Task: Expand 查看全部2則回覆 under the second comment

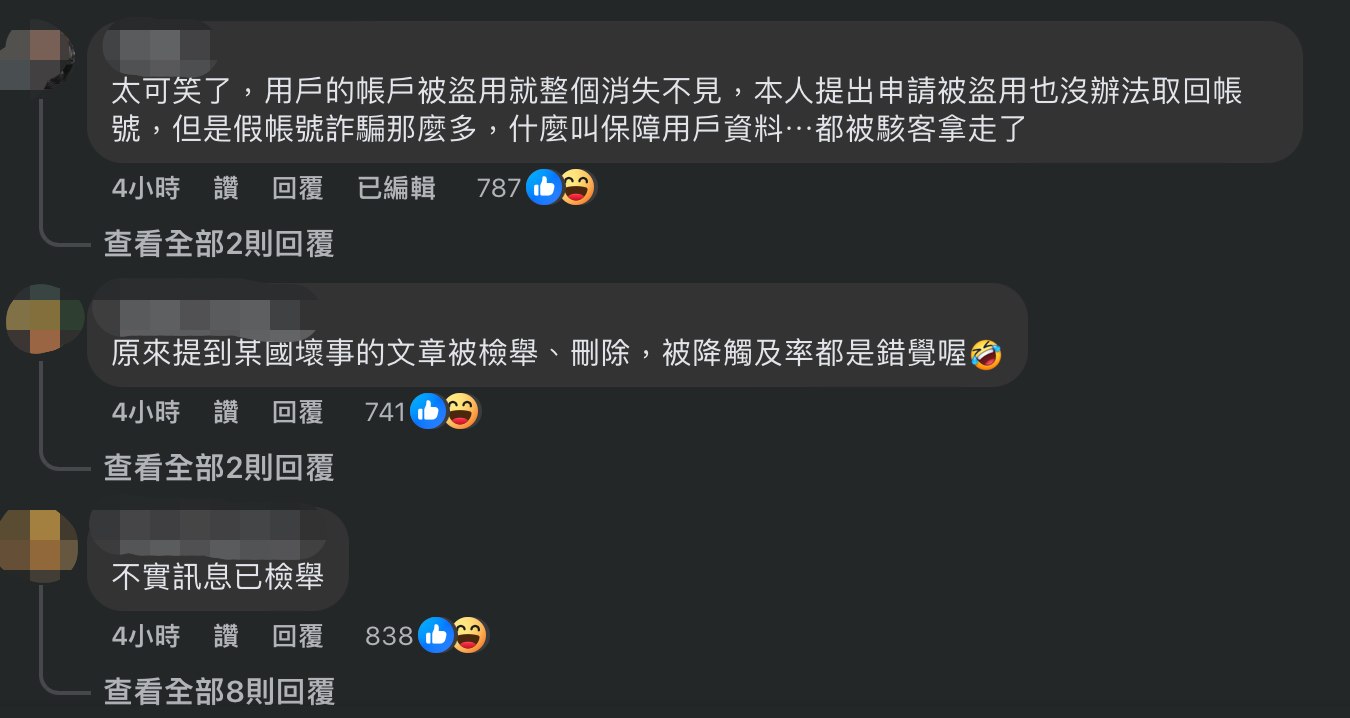Action: tap(219, 467)
